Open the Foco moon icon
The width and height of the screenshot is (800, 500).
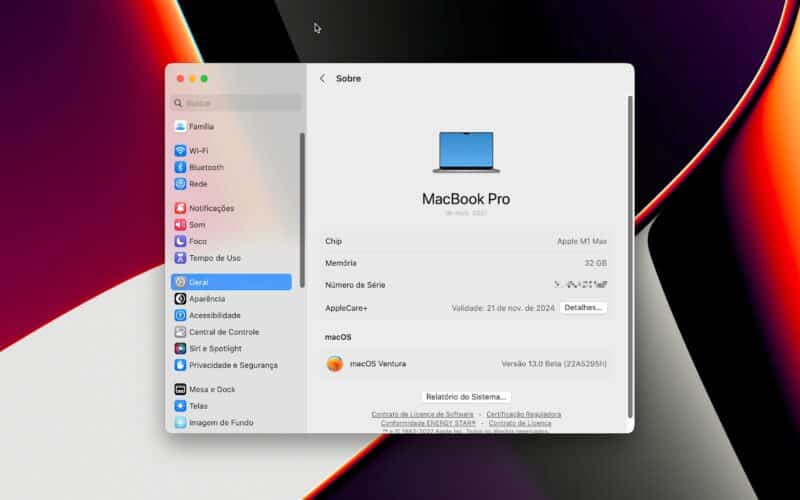180,241
